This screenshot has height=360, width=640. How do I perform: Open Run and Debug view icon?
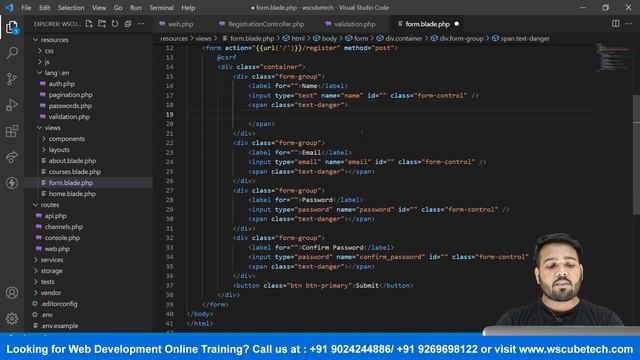pos(12,105)
